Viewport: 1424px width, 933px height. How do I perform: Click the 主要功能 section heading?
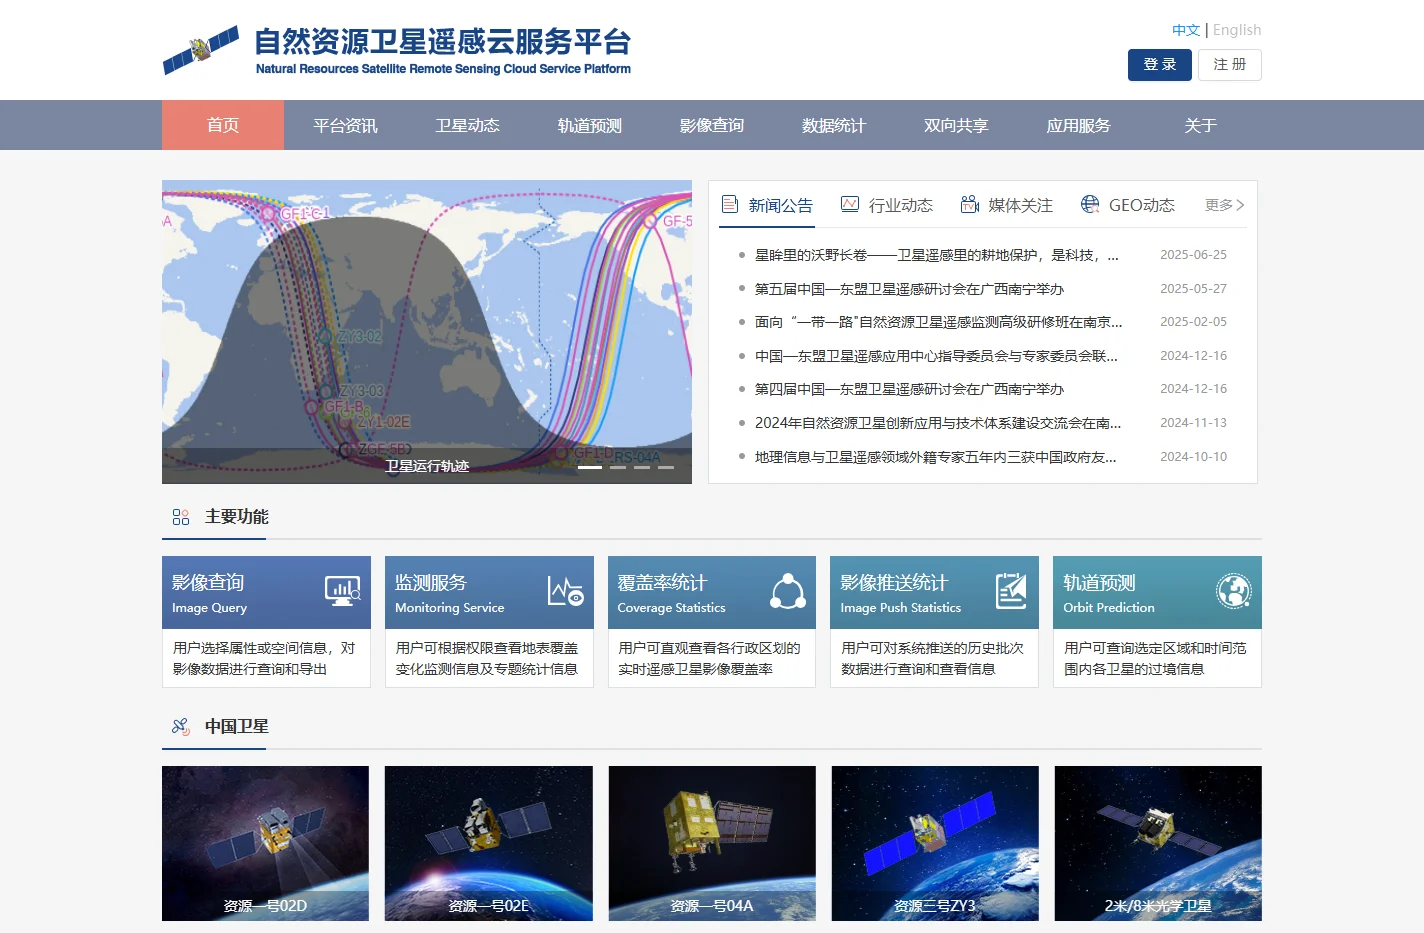(x=237, y=517)
